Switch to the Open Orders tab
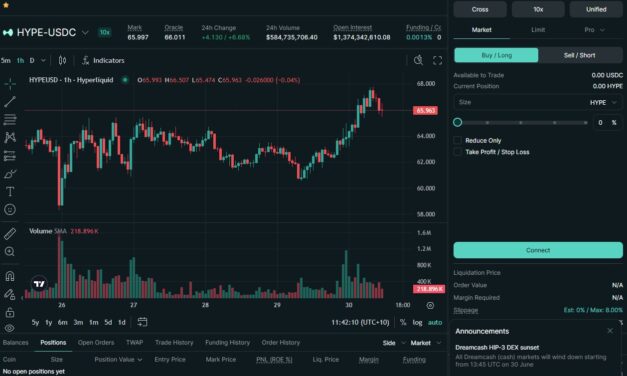This screenshot has width=627, height=376. [96, 342]
